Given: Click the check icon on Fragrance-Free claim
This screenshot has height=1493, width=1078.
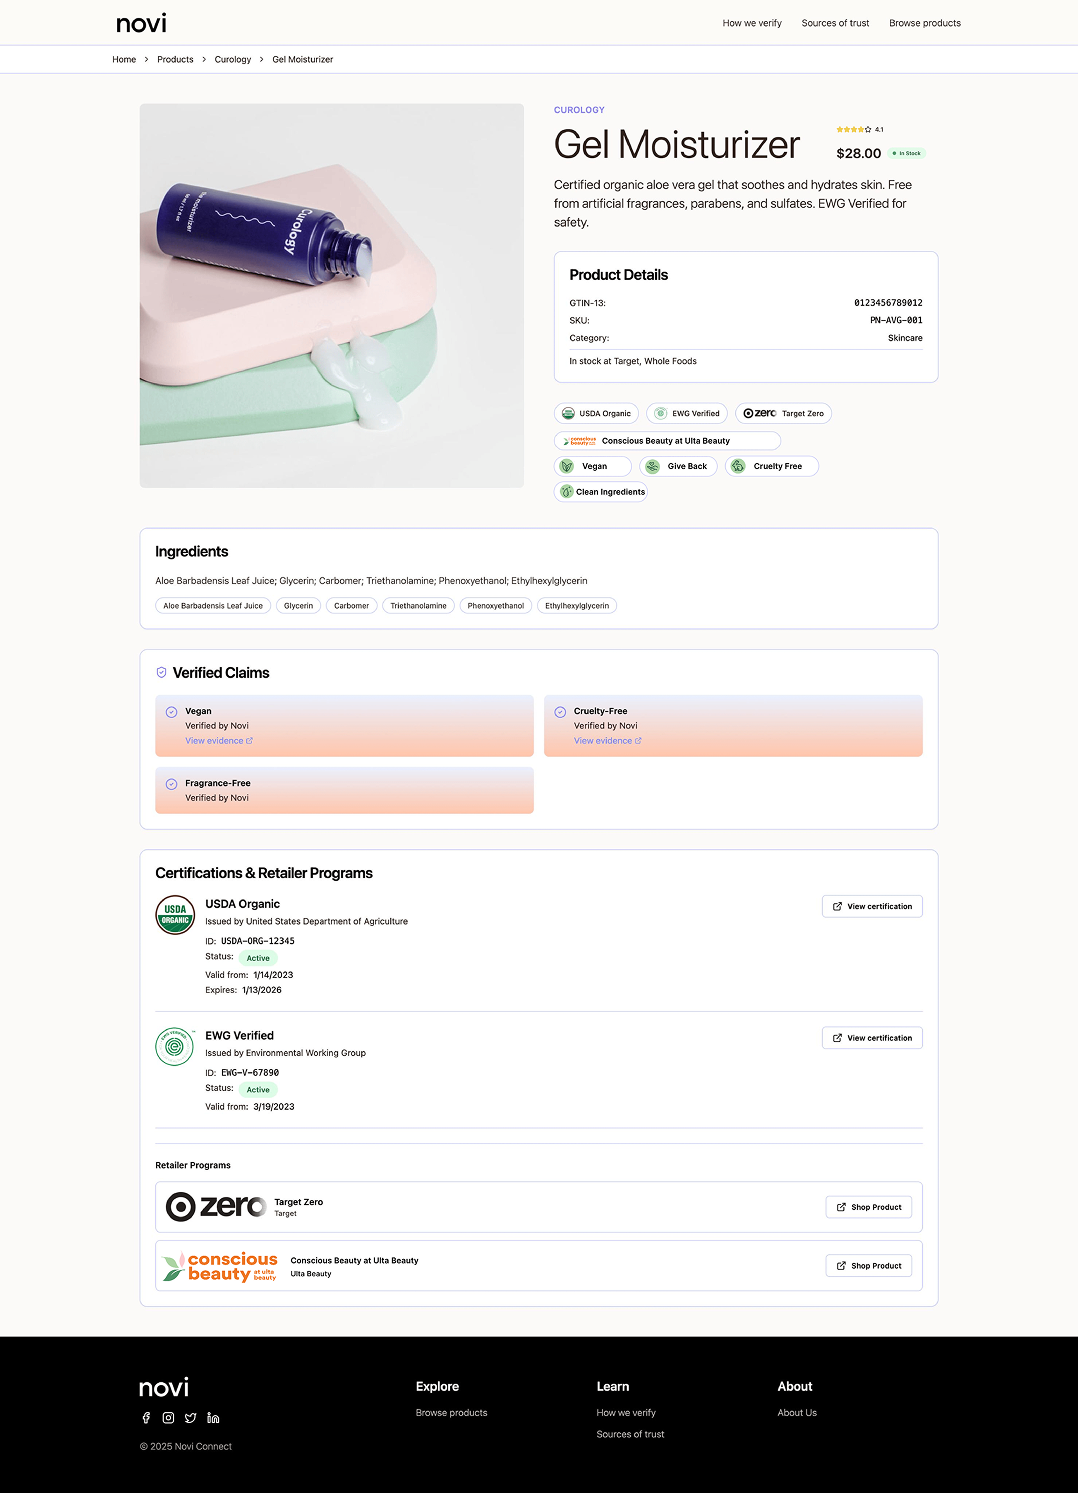Looking at the screenshot, I should 171,784.
